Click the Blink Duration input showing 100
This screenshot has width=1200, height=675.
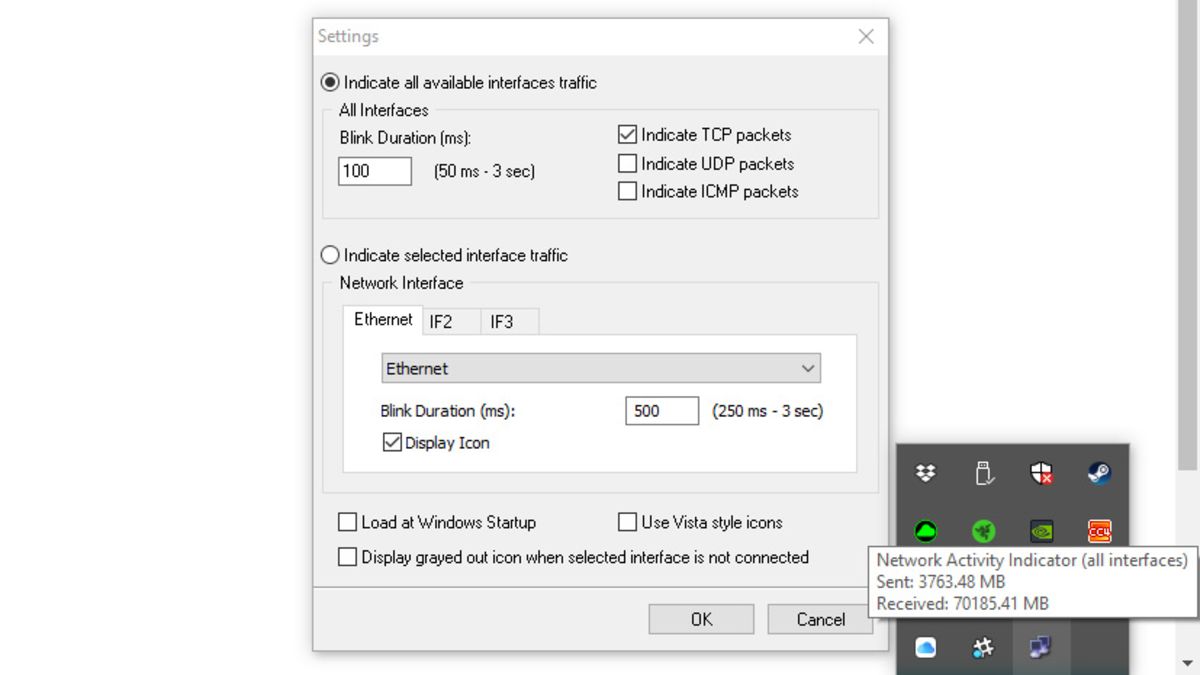[374, 170]
